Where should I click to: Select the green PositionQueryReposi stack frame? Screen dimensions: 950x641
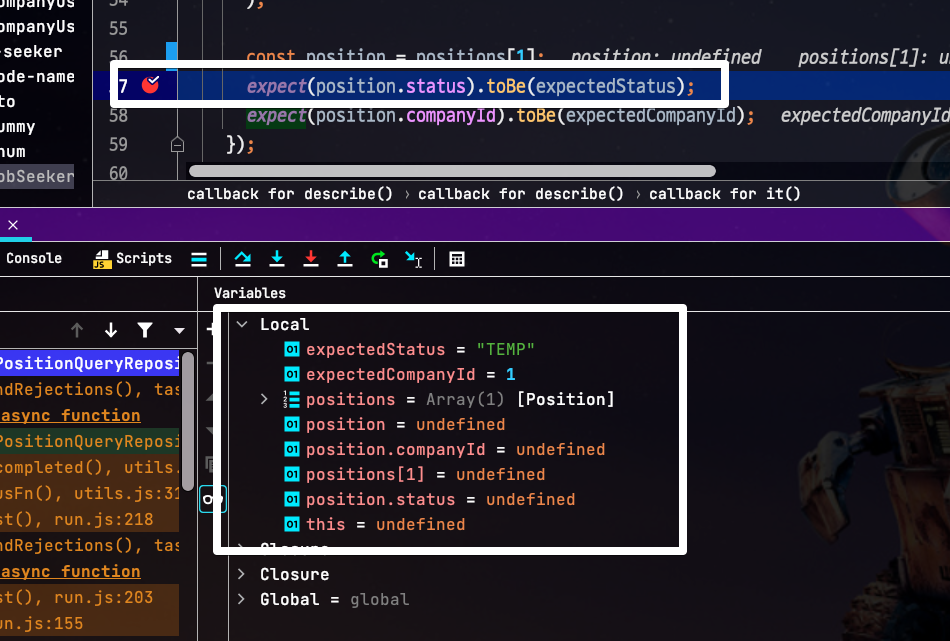click(90, 441)
